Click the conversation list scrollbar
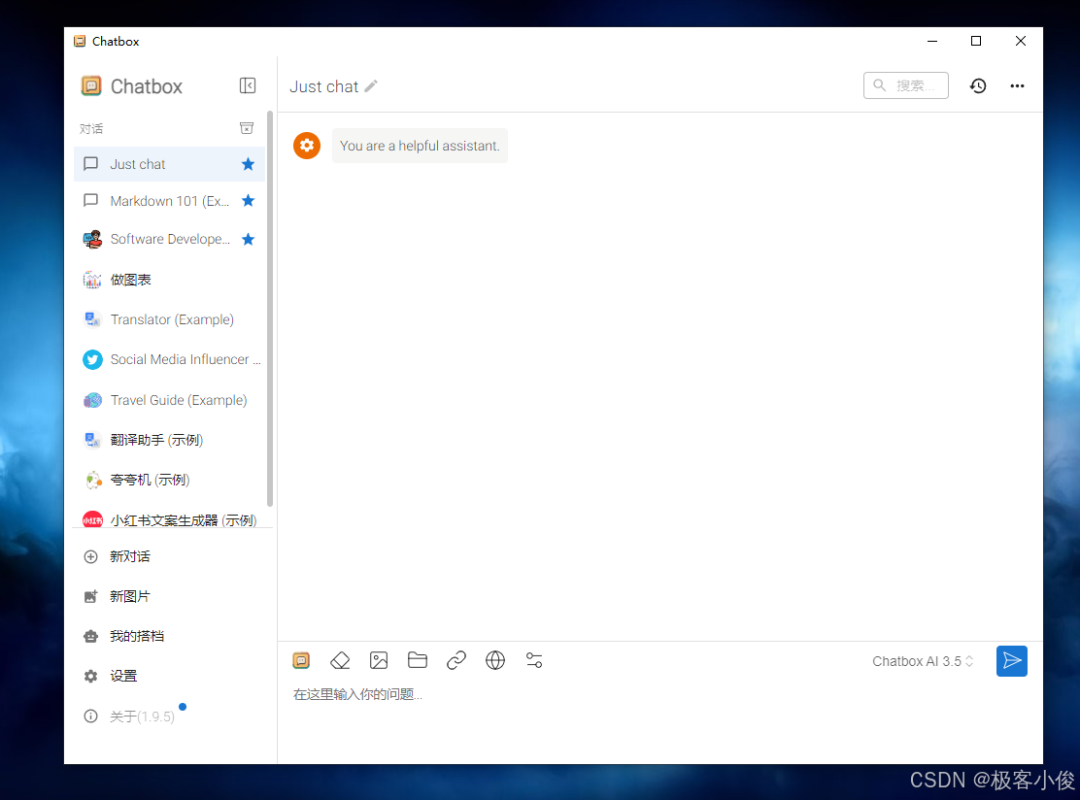 pyautogui.click(x=270, y=309)
